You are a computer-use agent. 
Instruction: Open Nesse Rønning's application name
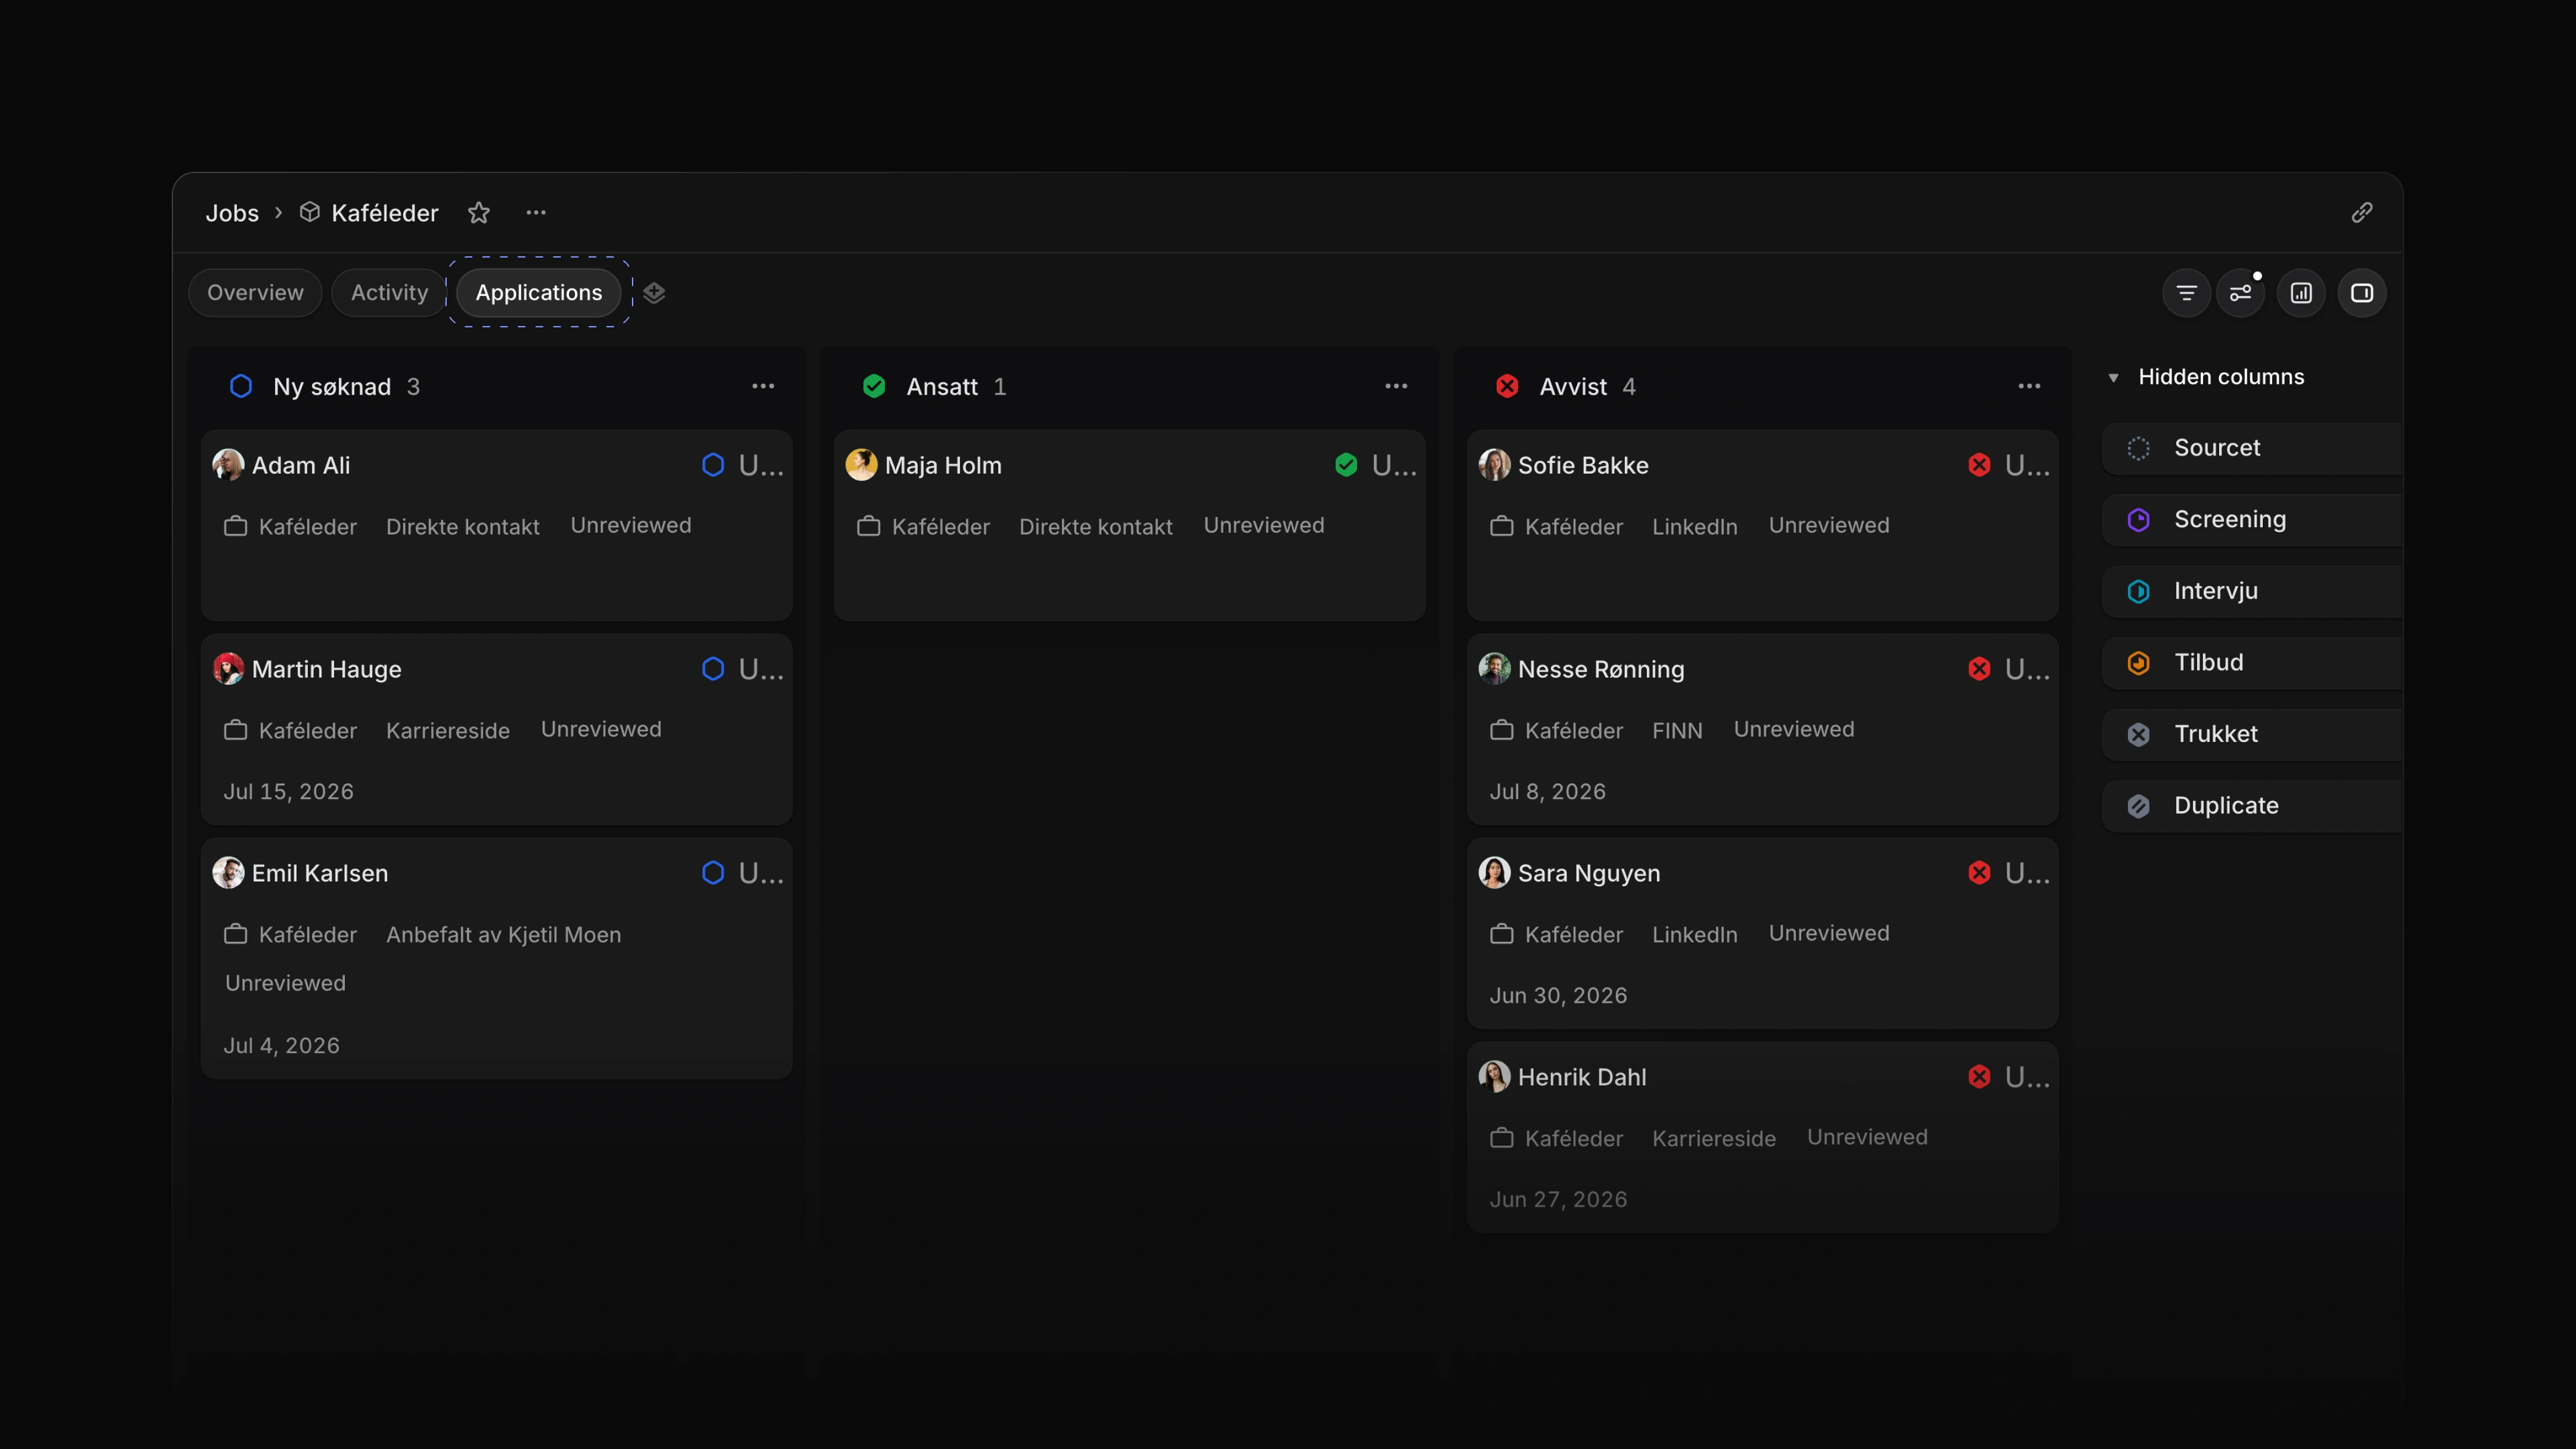[x=1601, y=669]
